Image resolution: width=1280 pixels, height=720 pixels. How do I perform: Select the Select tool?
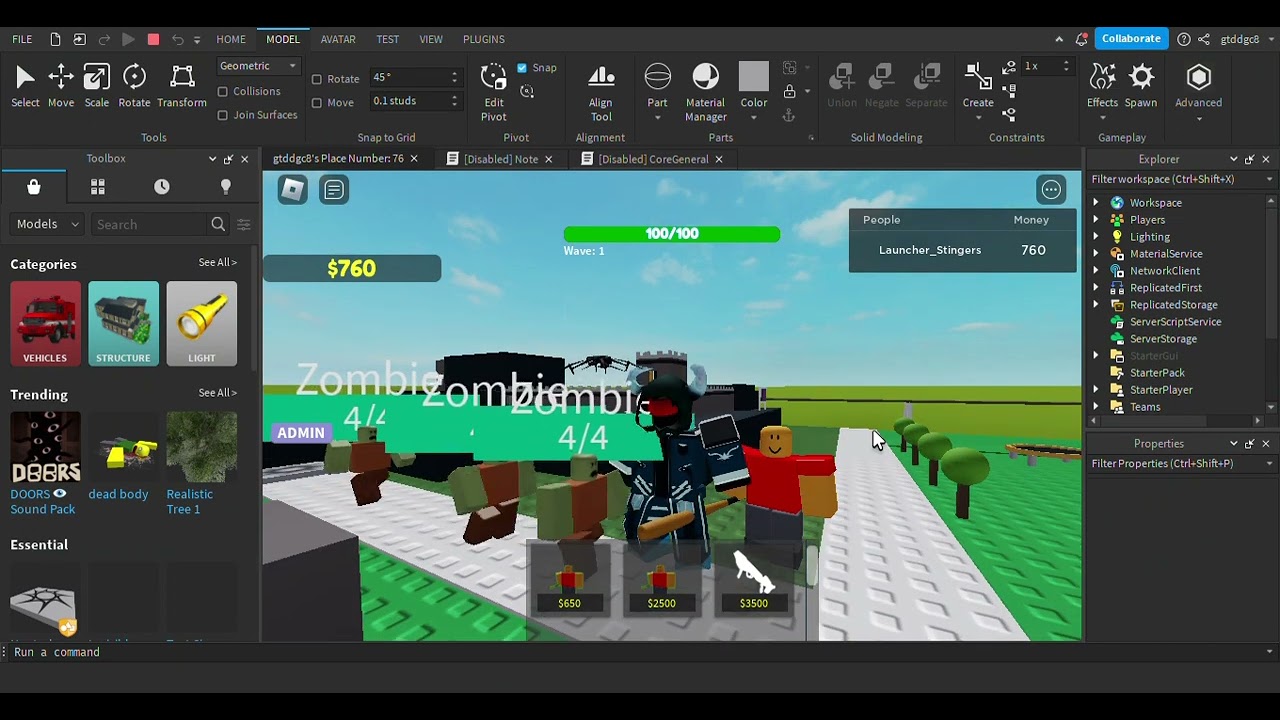[x=25, y=86]
